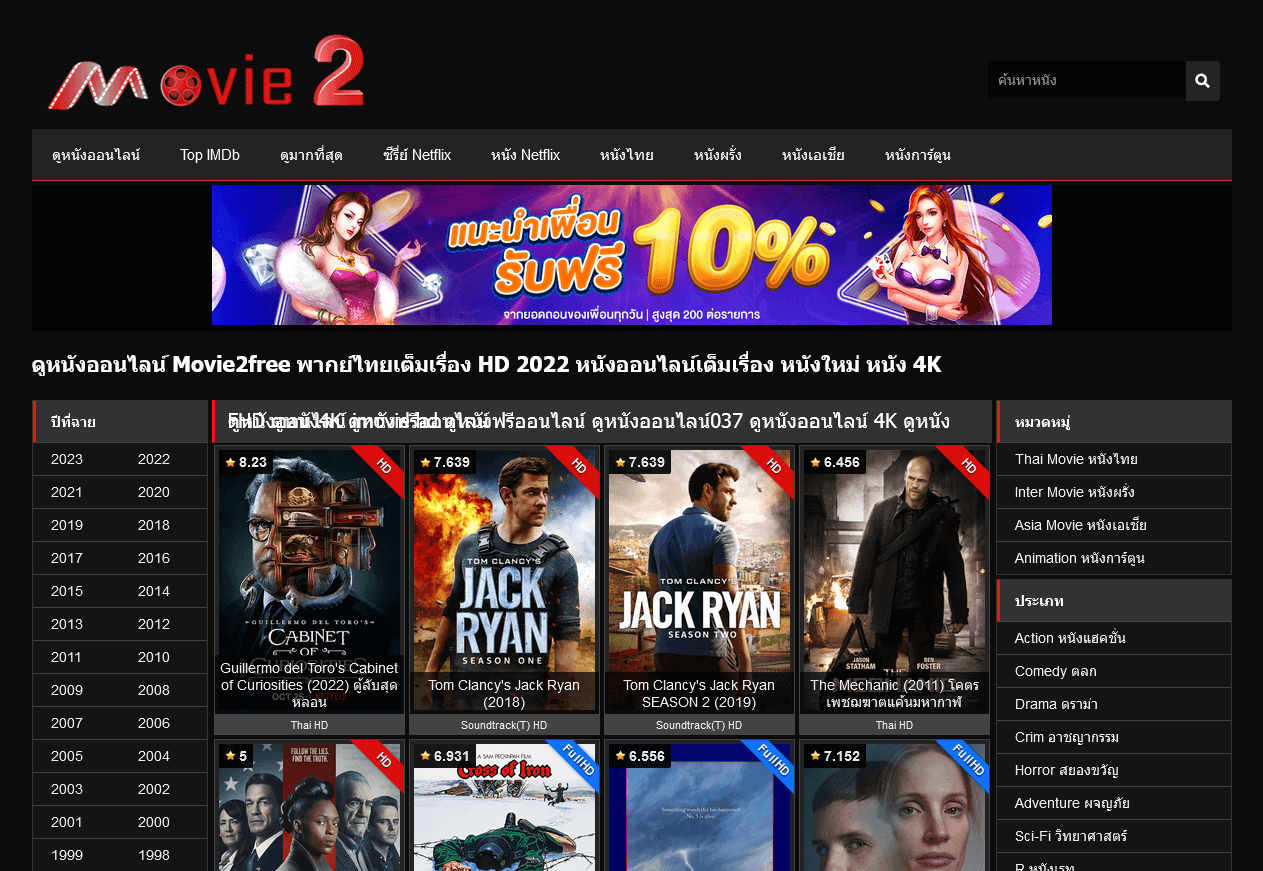Open the ซีรี่ย์ Netflix menu item
This screenshot has height=871, width=1263.
coord(417,155)
